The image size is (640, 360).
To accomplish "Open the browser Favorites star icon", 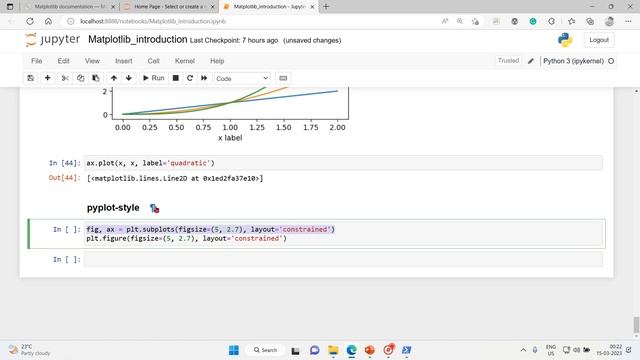I will 571,21.
